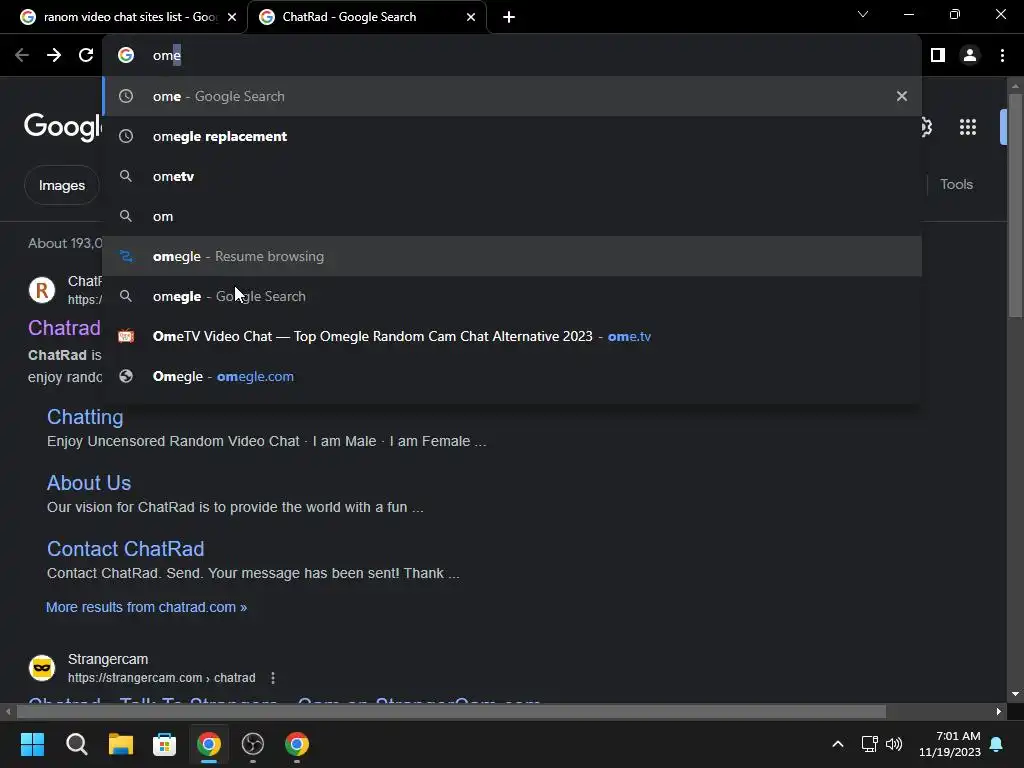This screenshot has height=768, width=1024.
Task: Open a new browser tab
Action: [509, 17]
